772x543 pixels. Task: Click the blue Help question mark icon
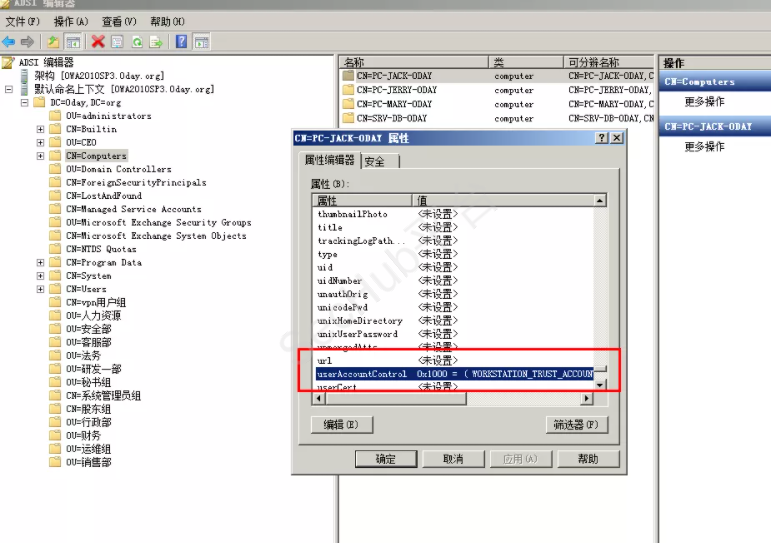point(181,41)
